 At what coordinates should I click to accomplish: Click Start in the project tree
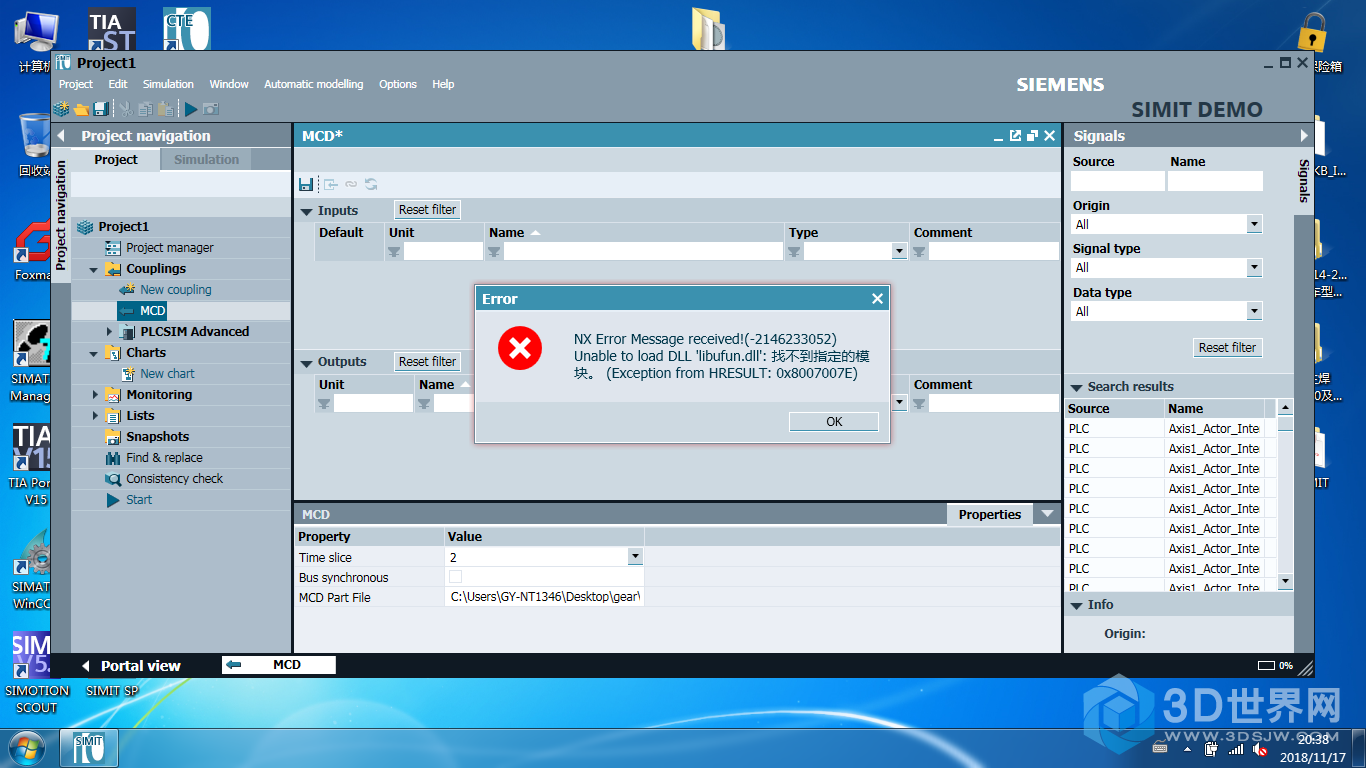139,500
